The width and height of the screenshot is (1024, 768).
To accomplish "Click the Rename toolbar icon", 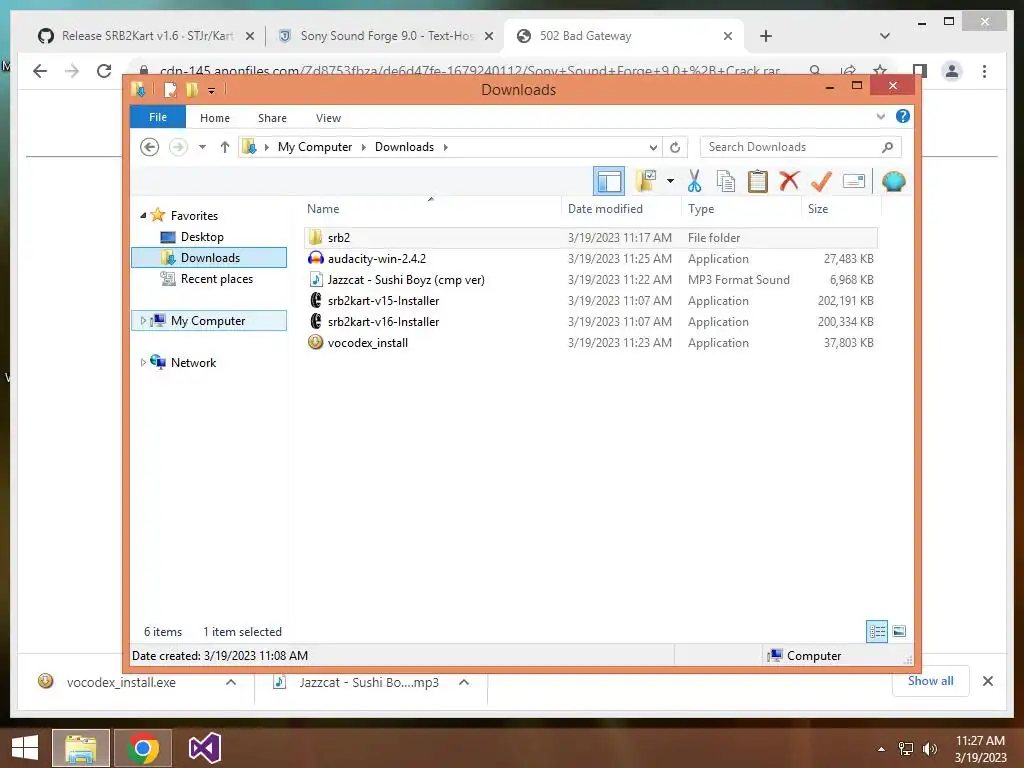I will [x=854, y=181].
